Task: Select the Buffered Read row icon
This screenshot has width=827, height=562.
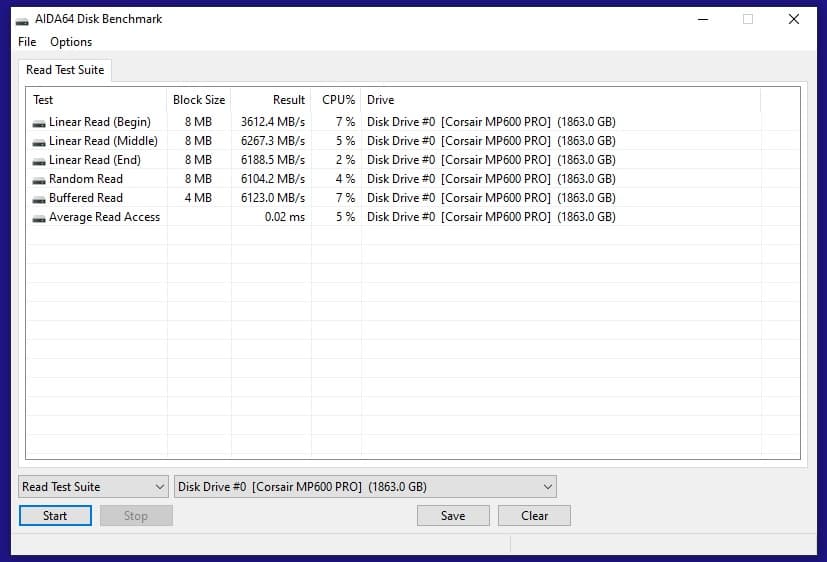Action: click(39, 198)
